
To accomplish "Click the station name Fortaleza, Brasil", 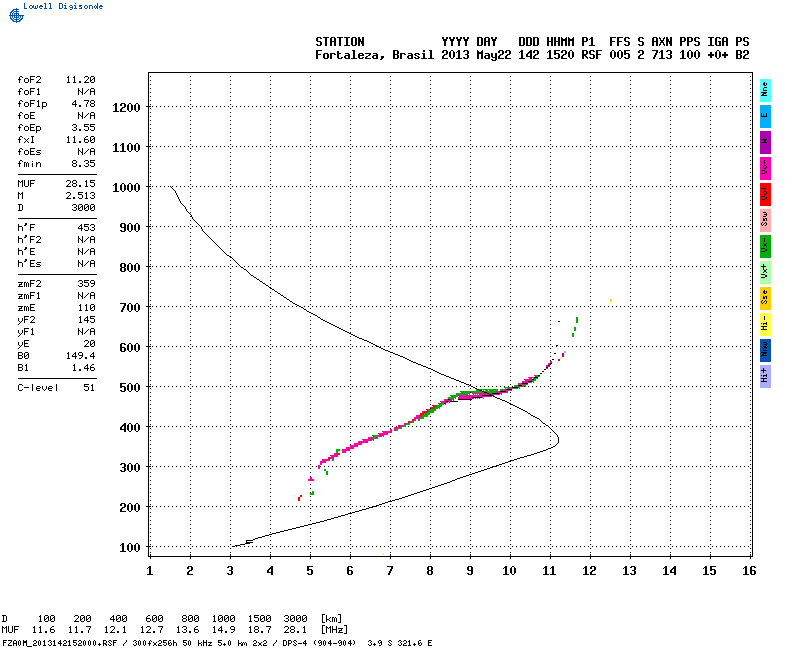I will click(374, 55).
